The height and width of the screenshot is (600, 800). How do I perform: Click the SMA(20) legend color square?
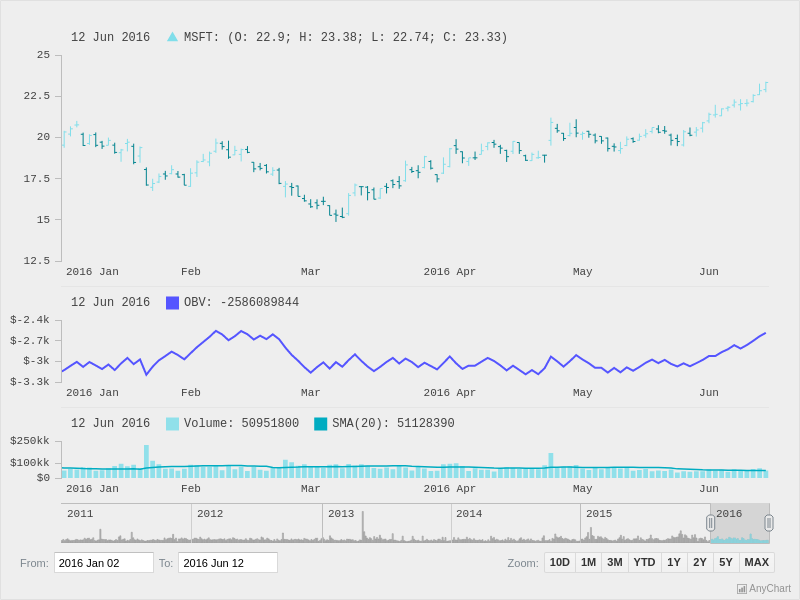point(320,423)
